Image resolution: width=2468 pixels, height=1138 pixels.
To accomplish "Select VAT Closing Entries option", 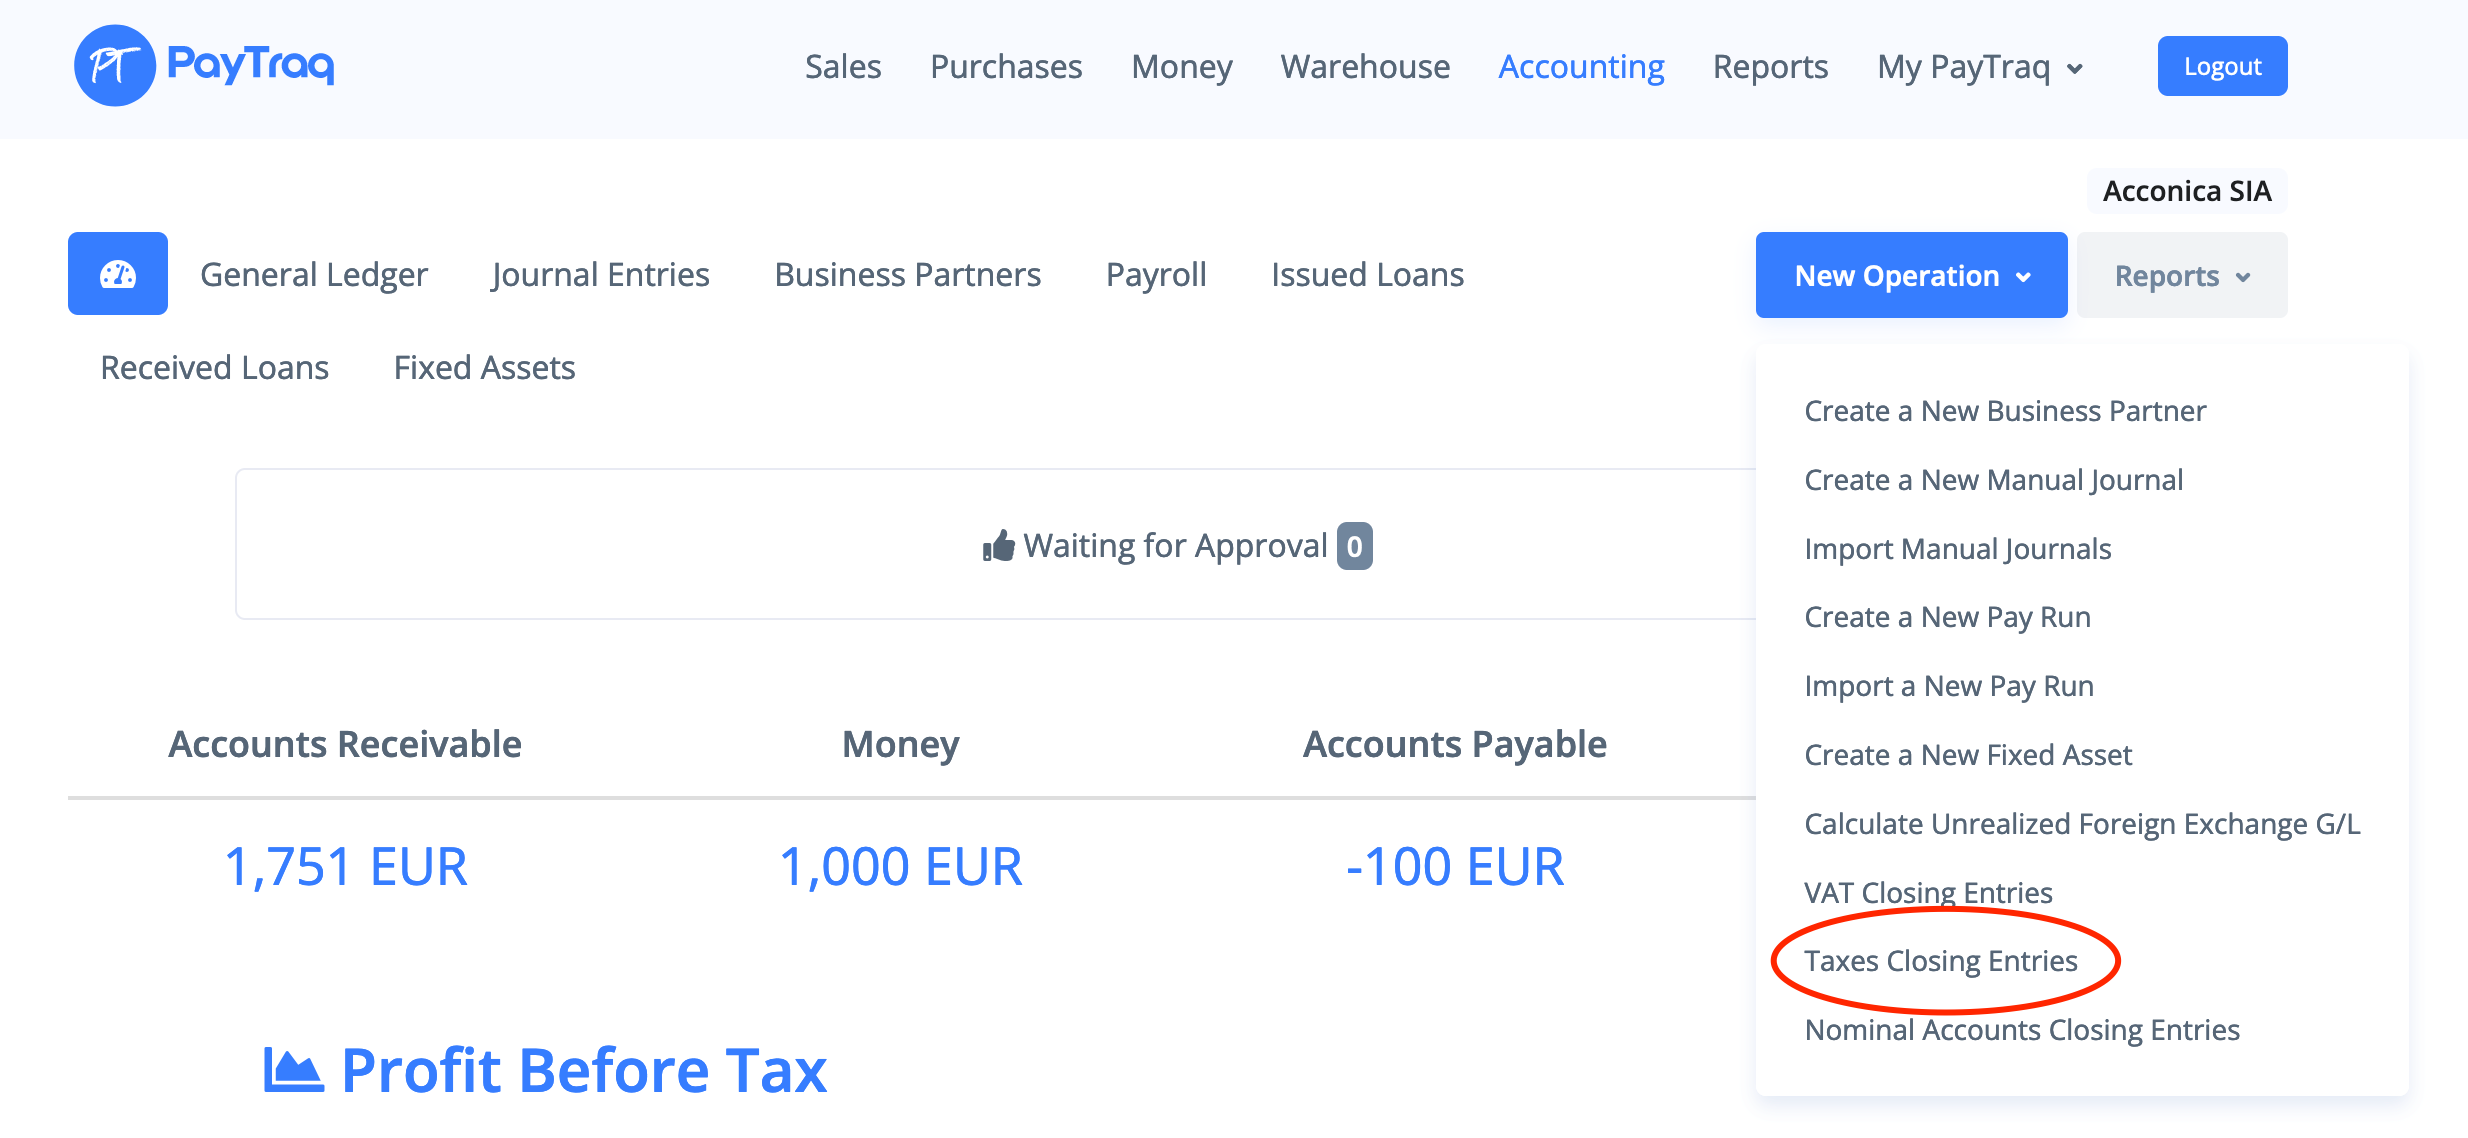I will pos(1928,892).
